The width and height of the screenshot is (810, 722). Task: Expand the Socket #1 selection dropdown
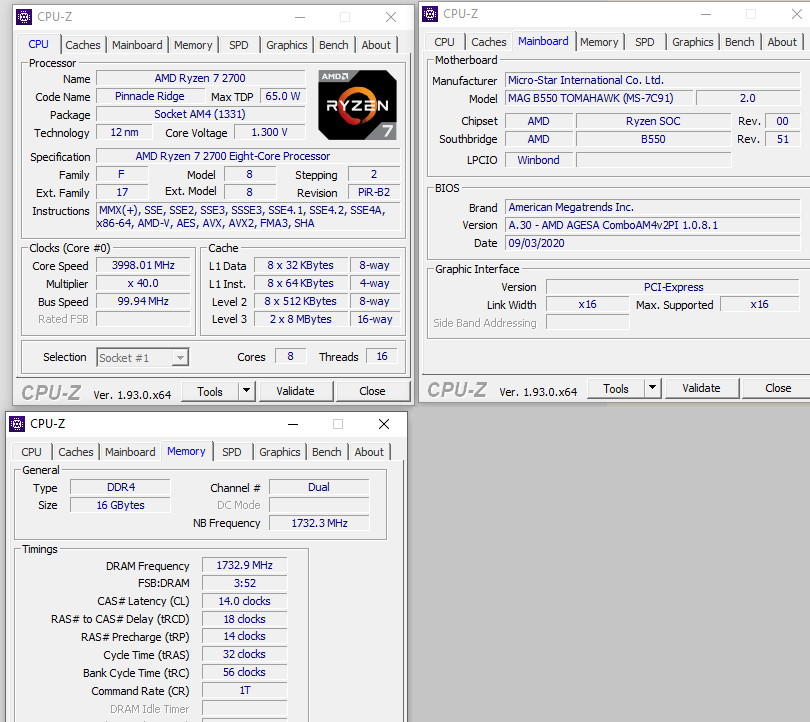(x=180, y=357)
